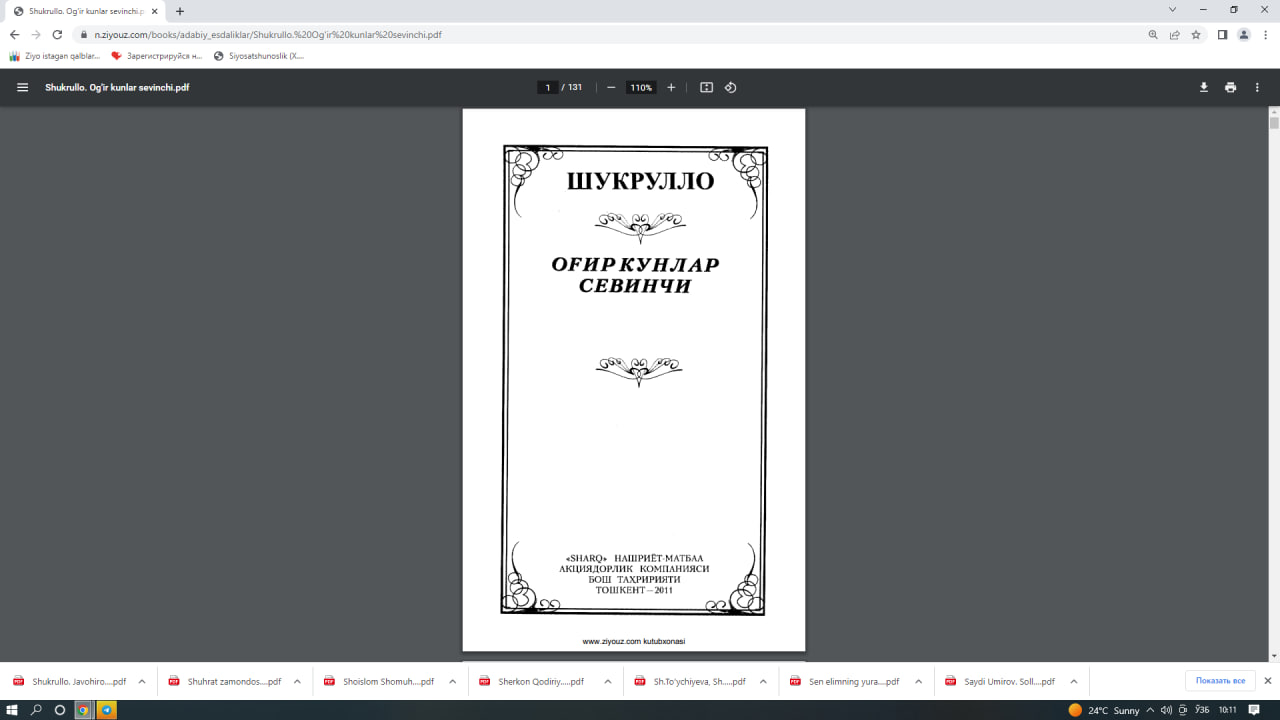The height and width of the screenshot is (720, 1280).
Task: Click the Показать все downloads button
Action: pyautogui.click(x=1219, y=680)
